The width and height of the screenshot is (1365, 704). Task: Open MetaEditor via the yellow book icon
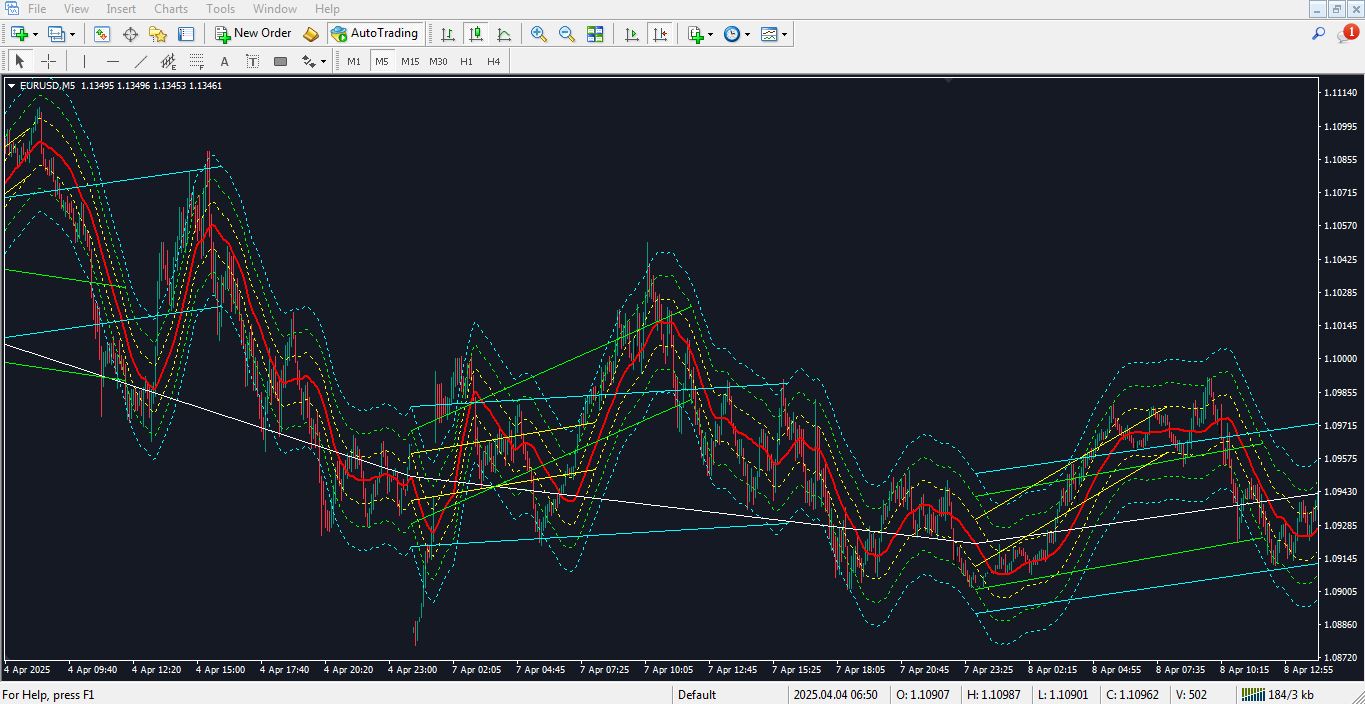(310, 33)
